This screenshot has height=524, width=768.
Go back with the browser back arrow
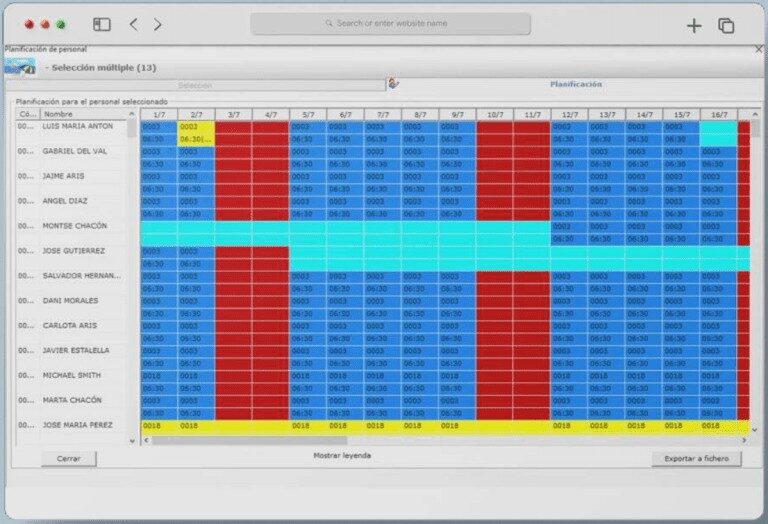134,25
